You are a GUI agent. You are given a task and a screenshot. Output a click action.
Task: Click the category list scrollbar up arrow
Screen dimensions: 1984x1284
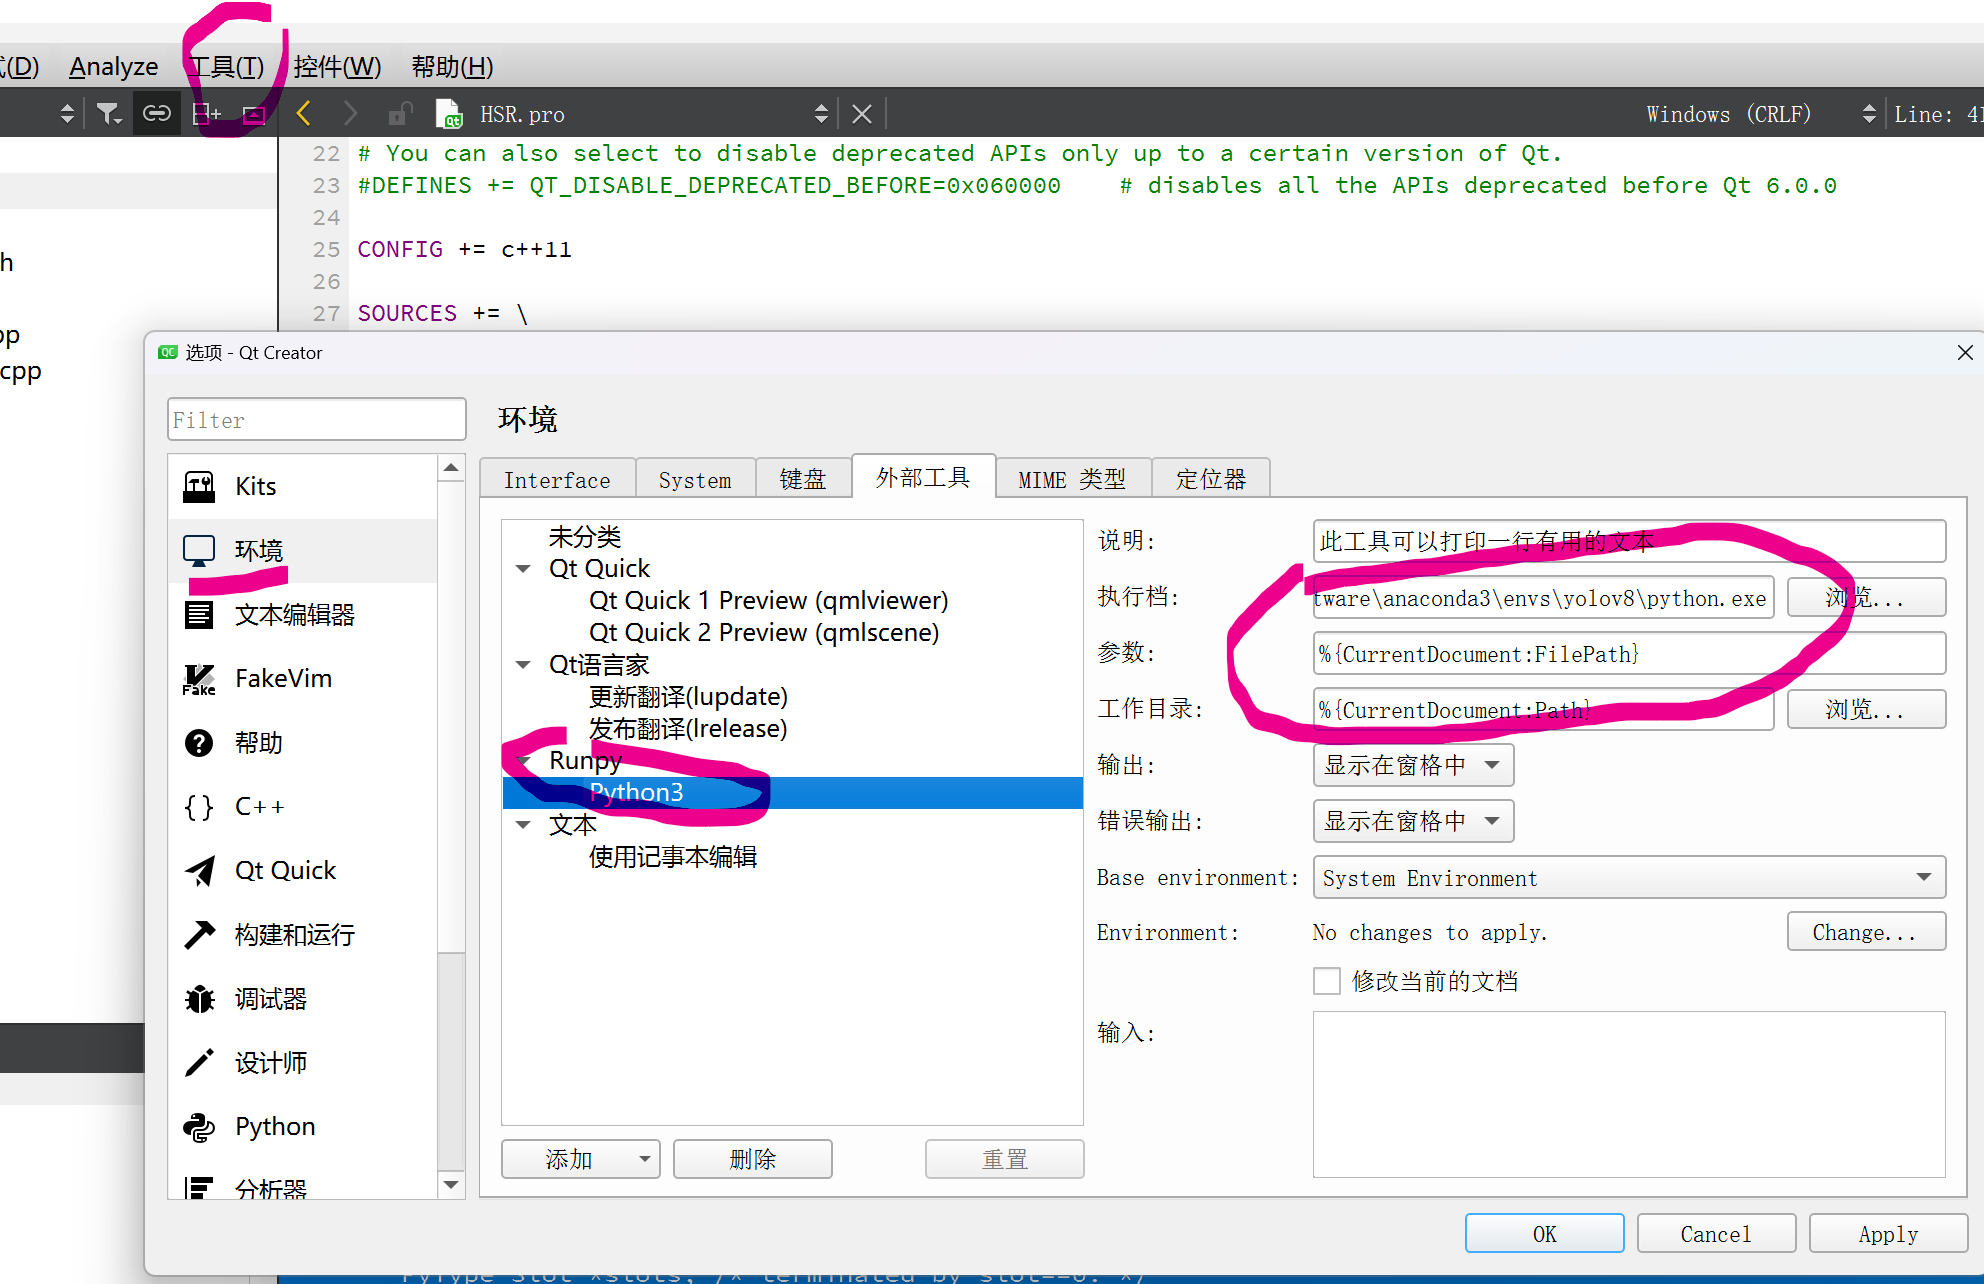point(451,467)
